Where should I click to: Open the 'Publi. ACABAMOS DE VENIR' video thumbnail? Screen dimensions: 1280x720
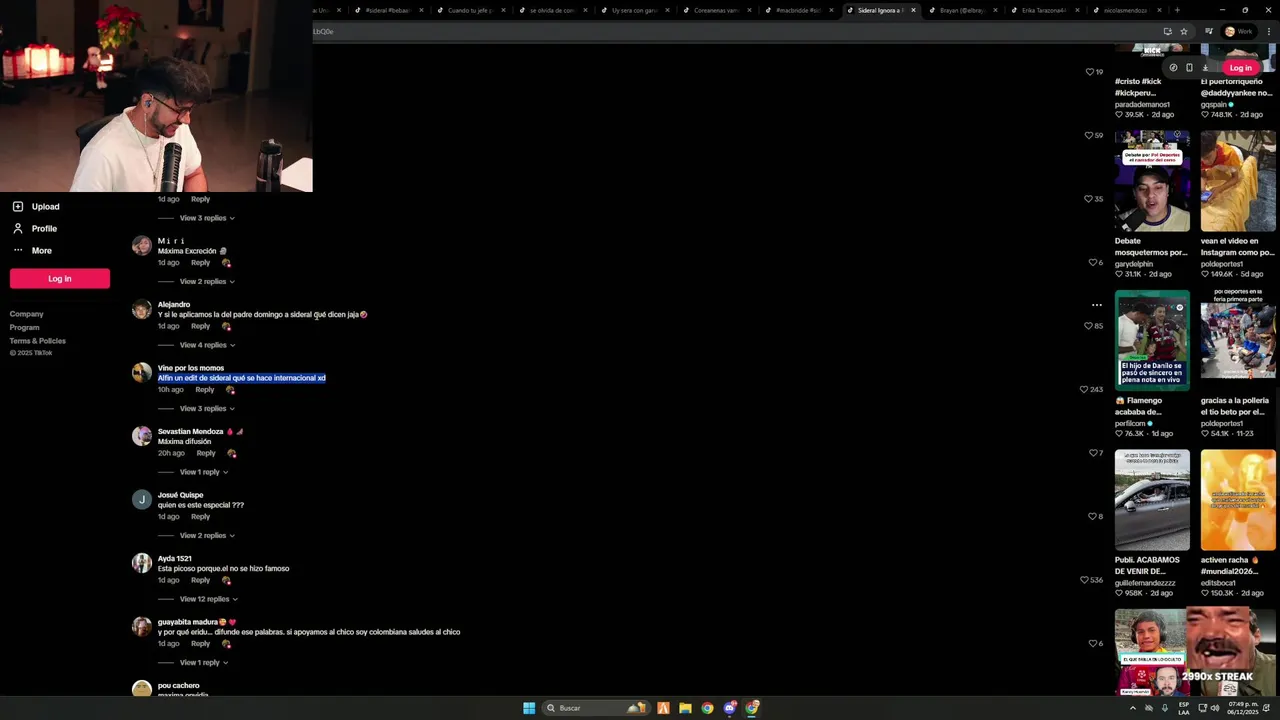(x=1152, y=500)
